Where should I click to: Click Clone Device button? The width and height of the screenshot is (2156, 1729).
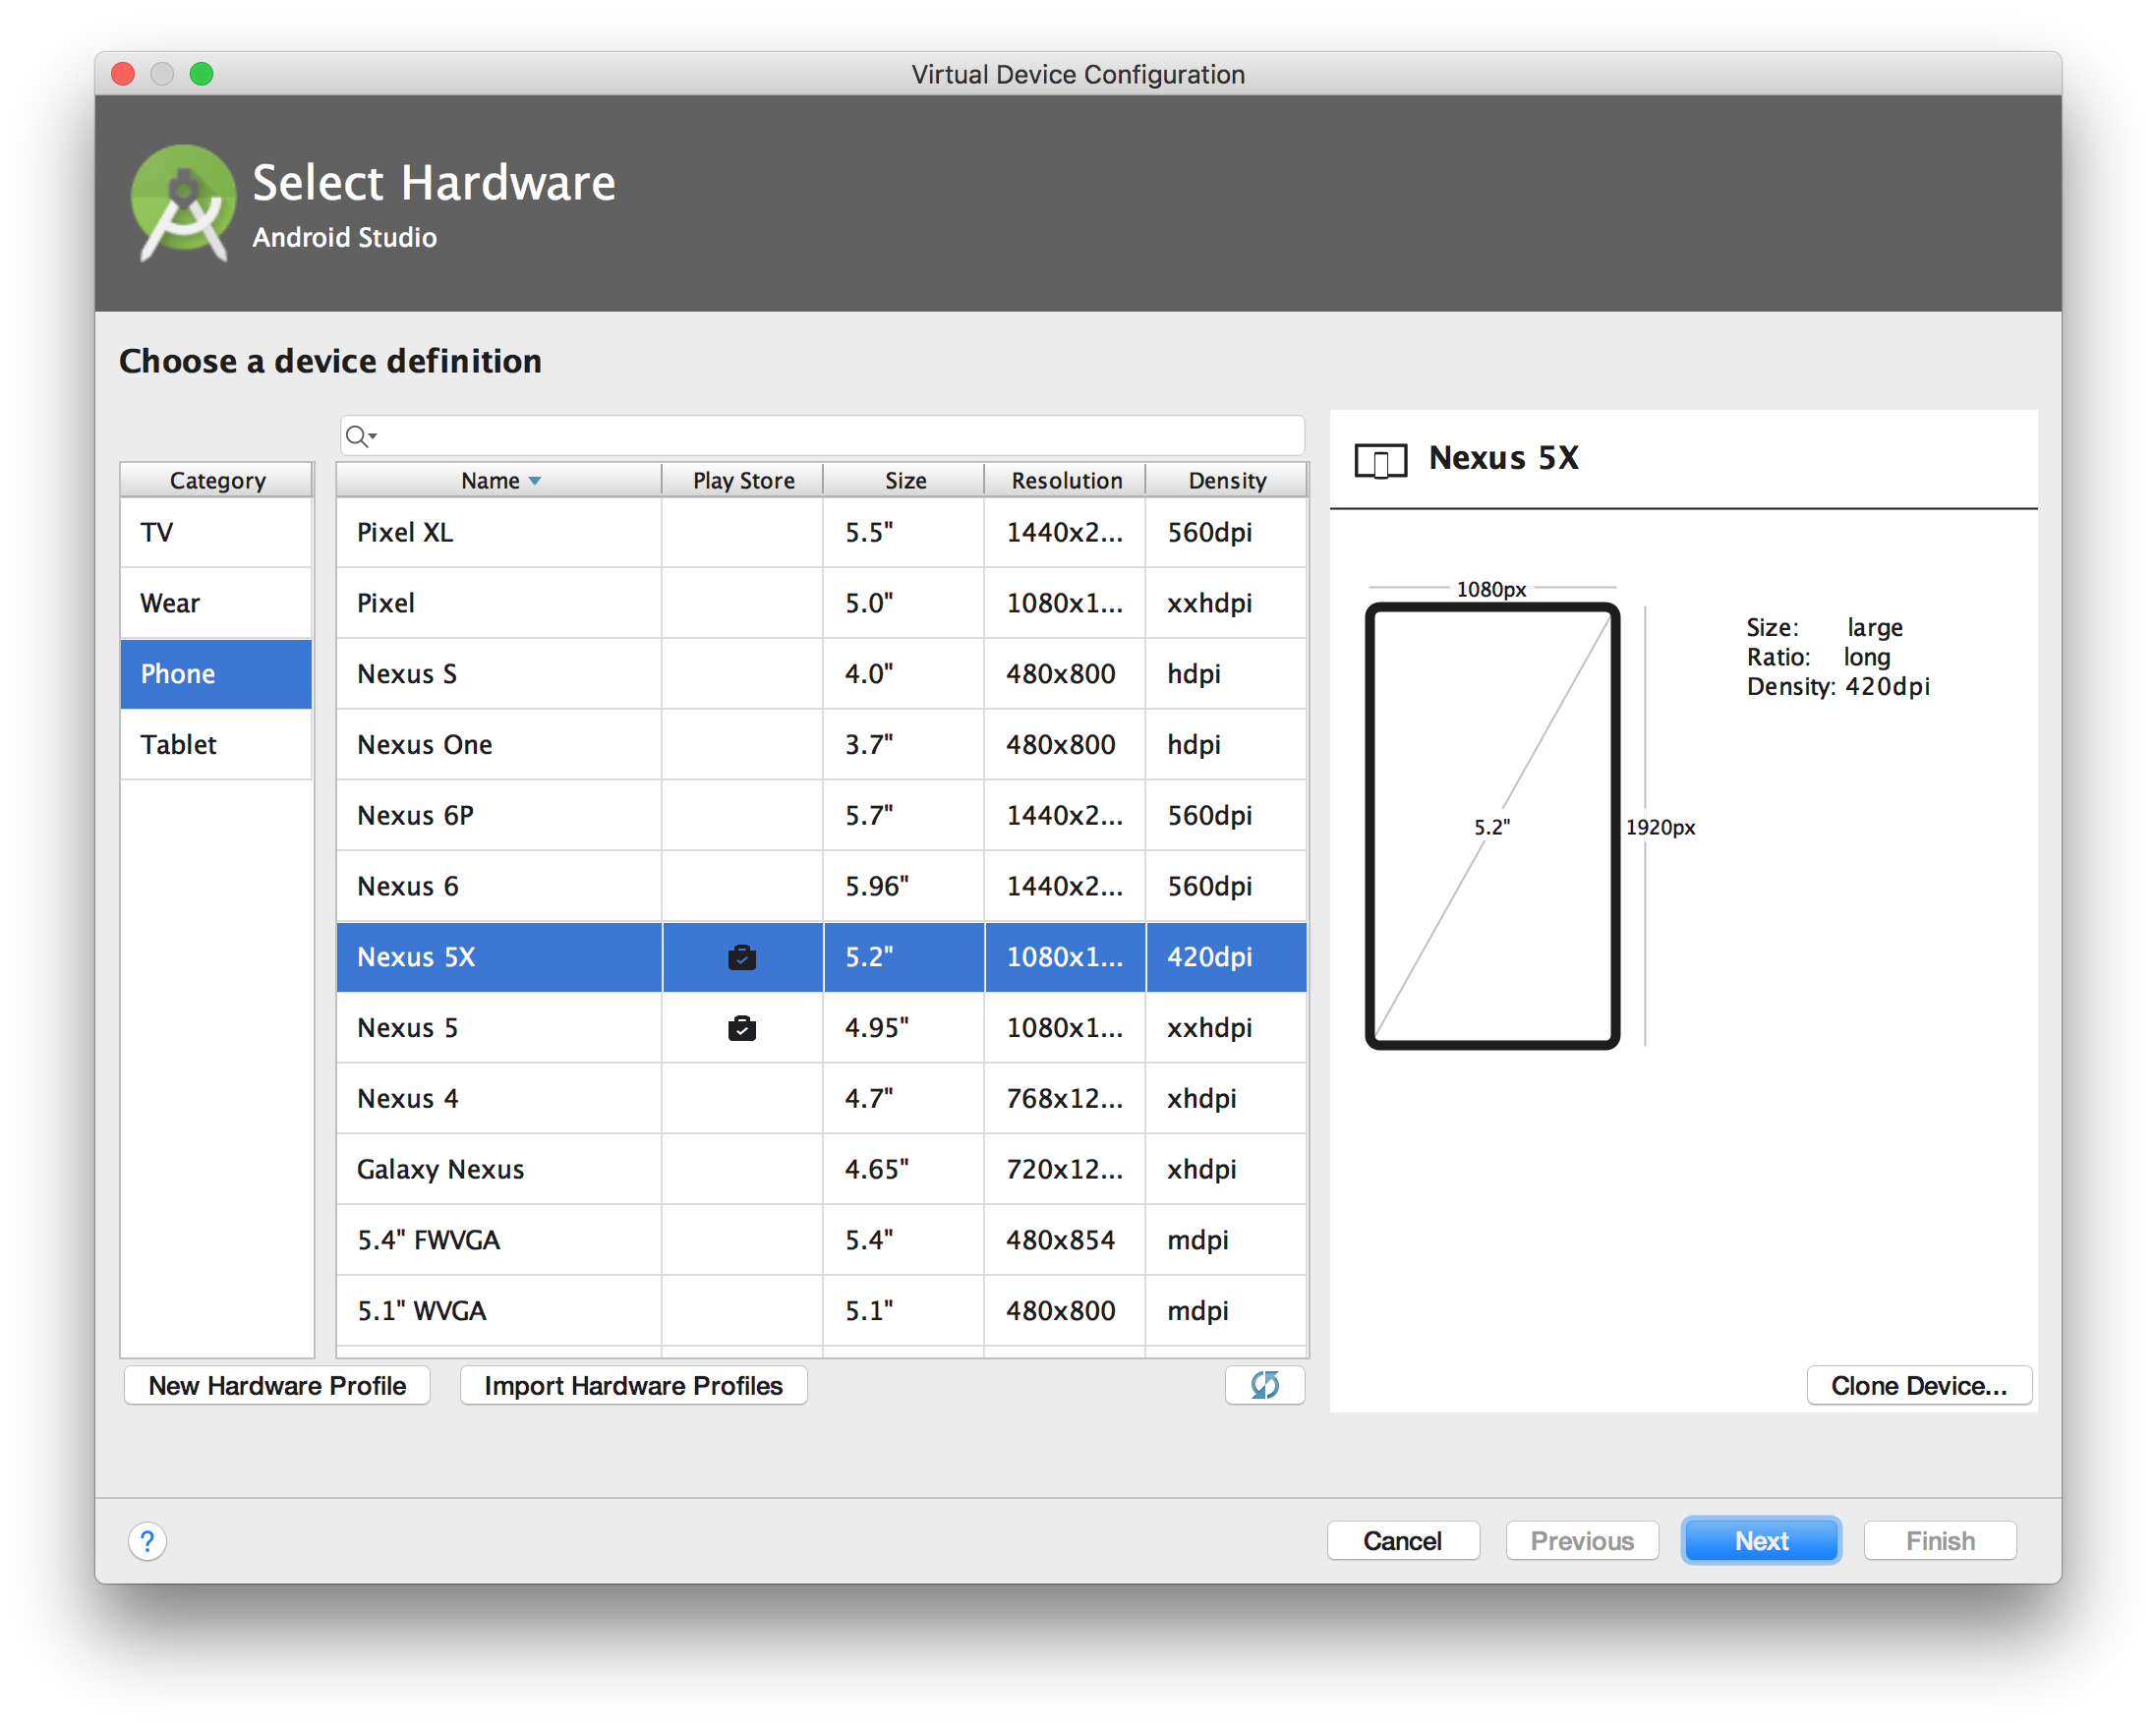1918,1385
